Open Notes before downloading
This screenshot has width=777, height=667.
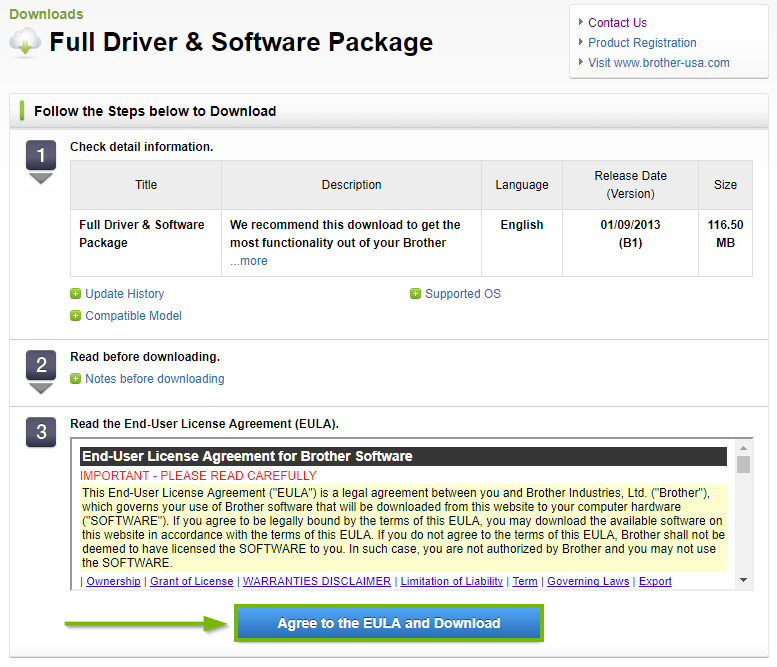coord(154,379)
